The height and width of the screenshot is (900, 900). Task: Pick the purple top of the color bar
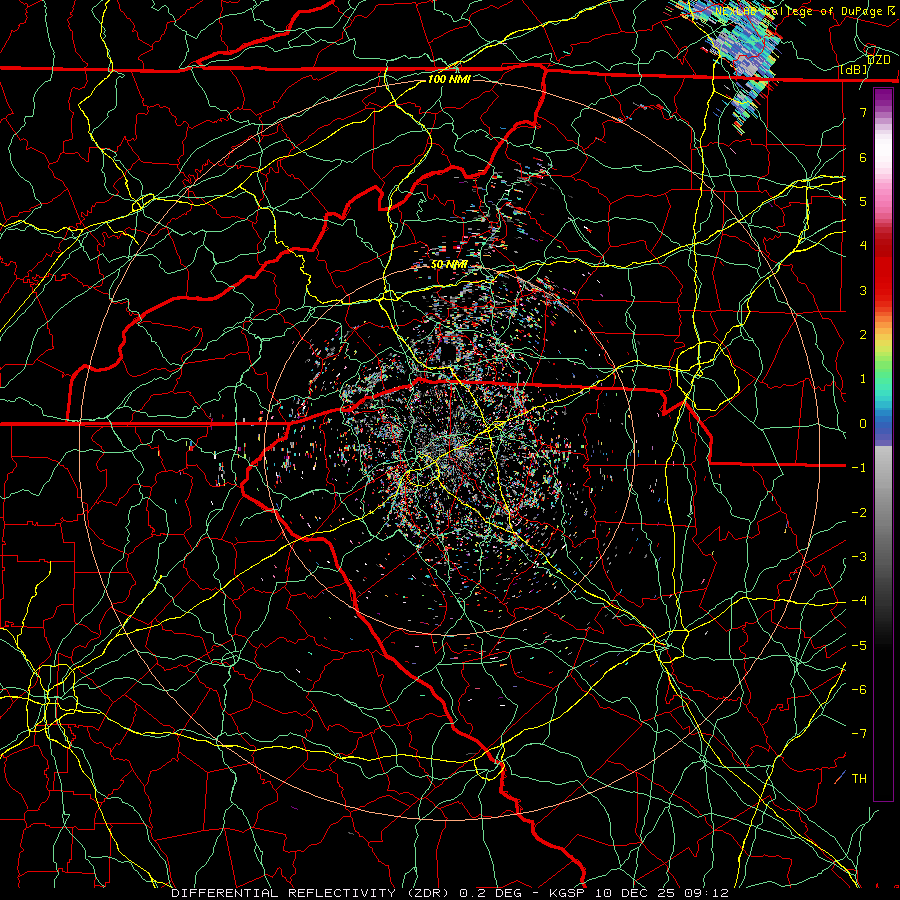(x=883, y=99)
